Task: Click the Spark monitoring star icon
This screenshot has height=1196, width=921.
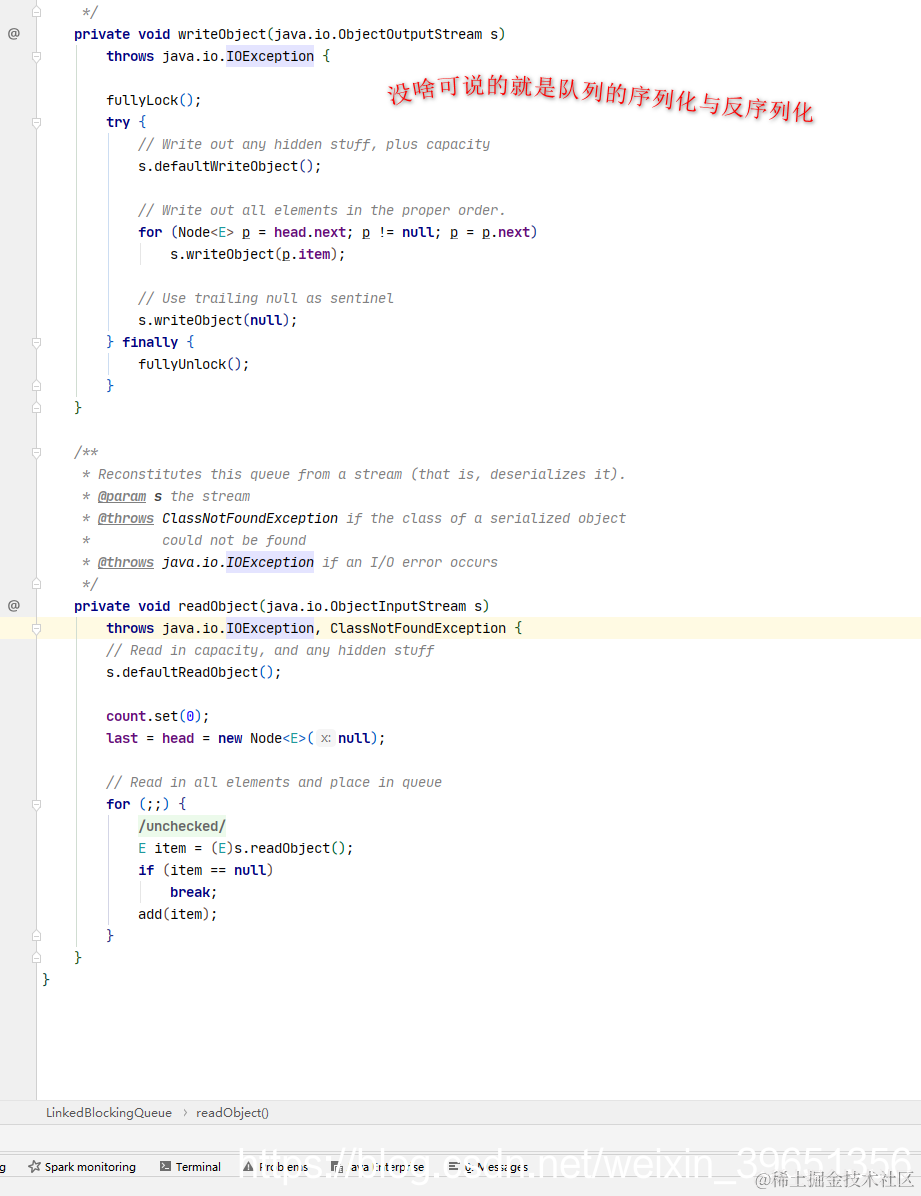Action: (x=34, y=1166)
